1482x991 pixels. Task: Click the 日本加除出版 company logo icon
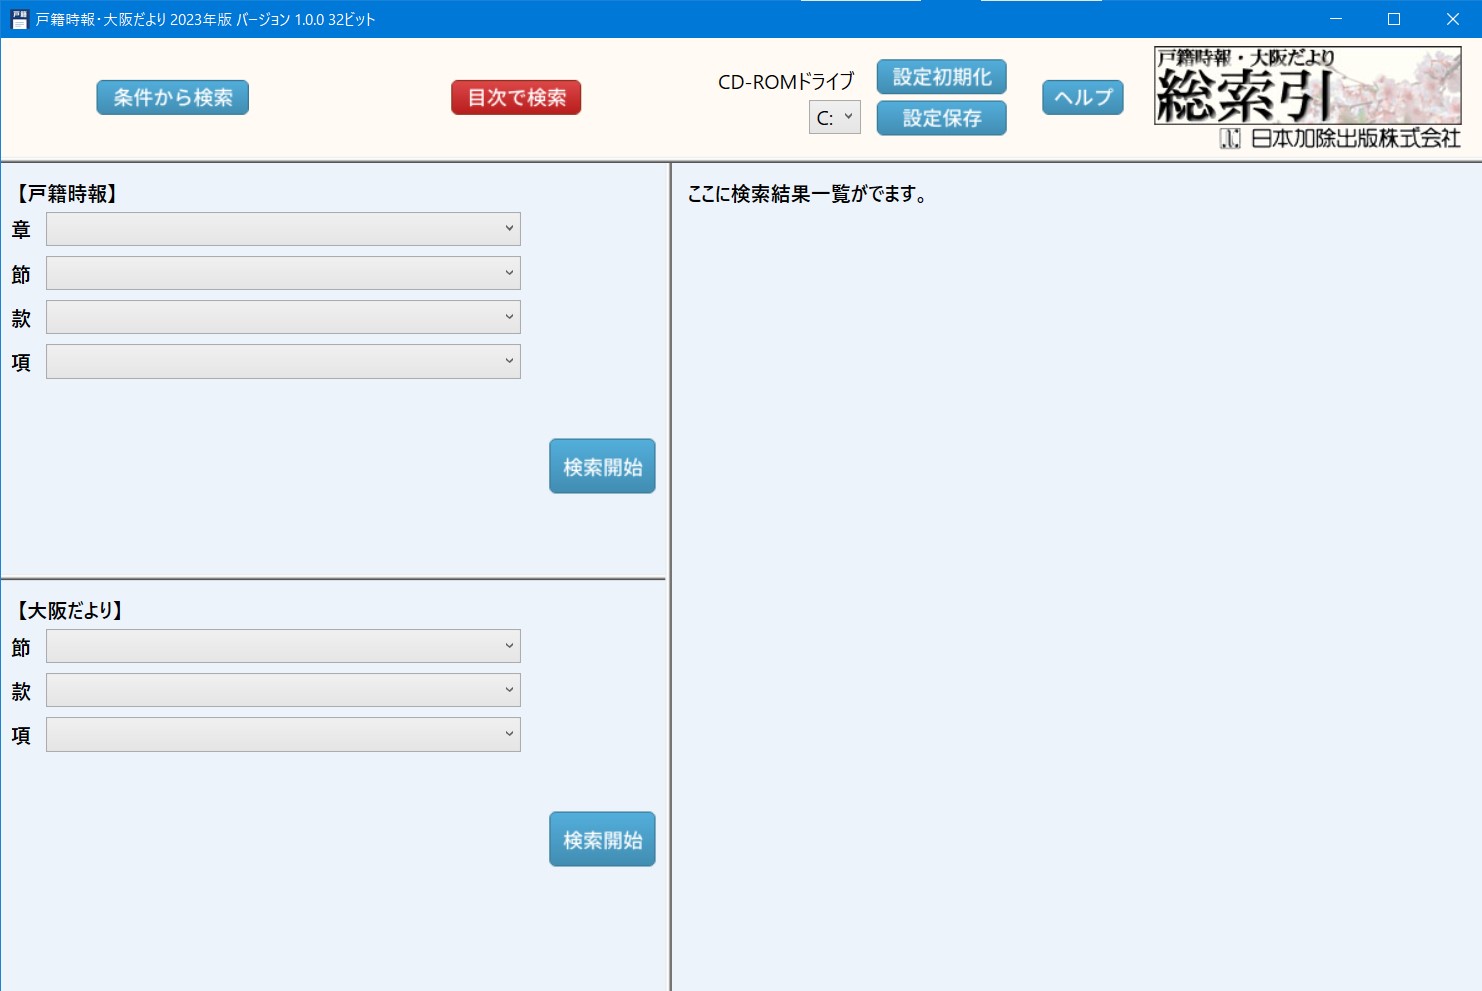point(1230,139)
